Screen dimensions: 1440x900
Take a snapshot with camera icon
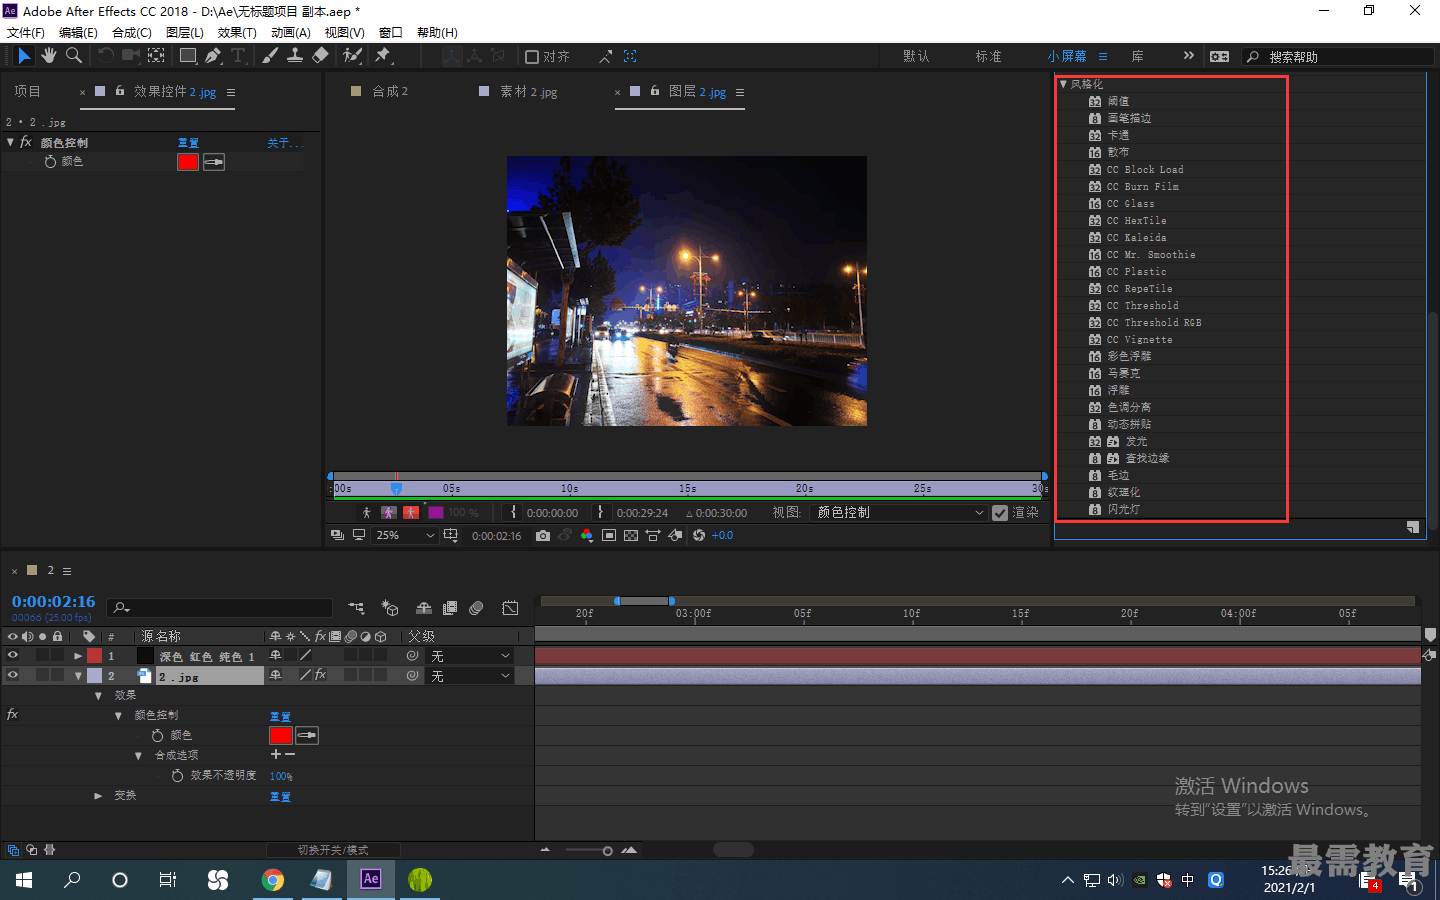click(542, 536)
